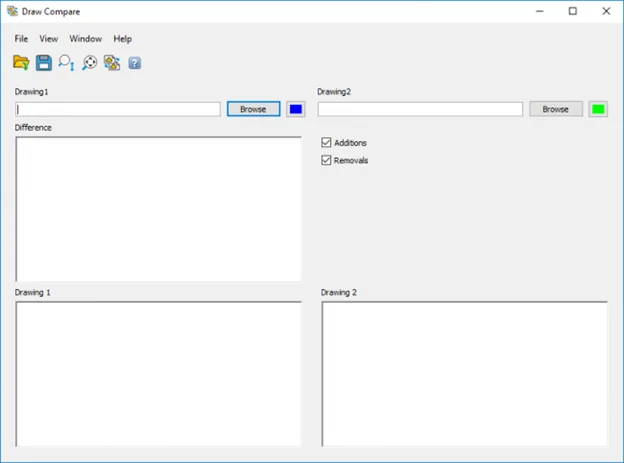Select the zoom magnifier tool icon

pyautogui.click(x=67, y=63)
